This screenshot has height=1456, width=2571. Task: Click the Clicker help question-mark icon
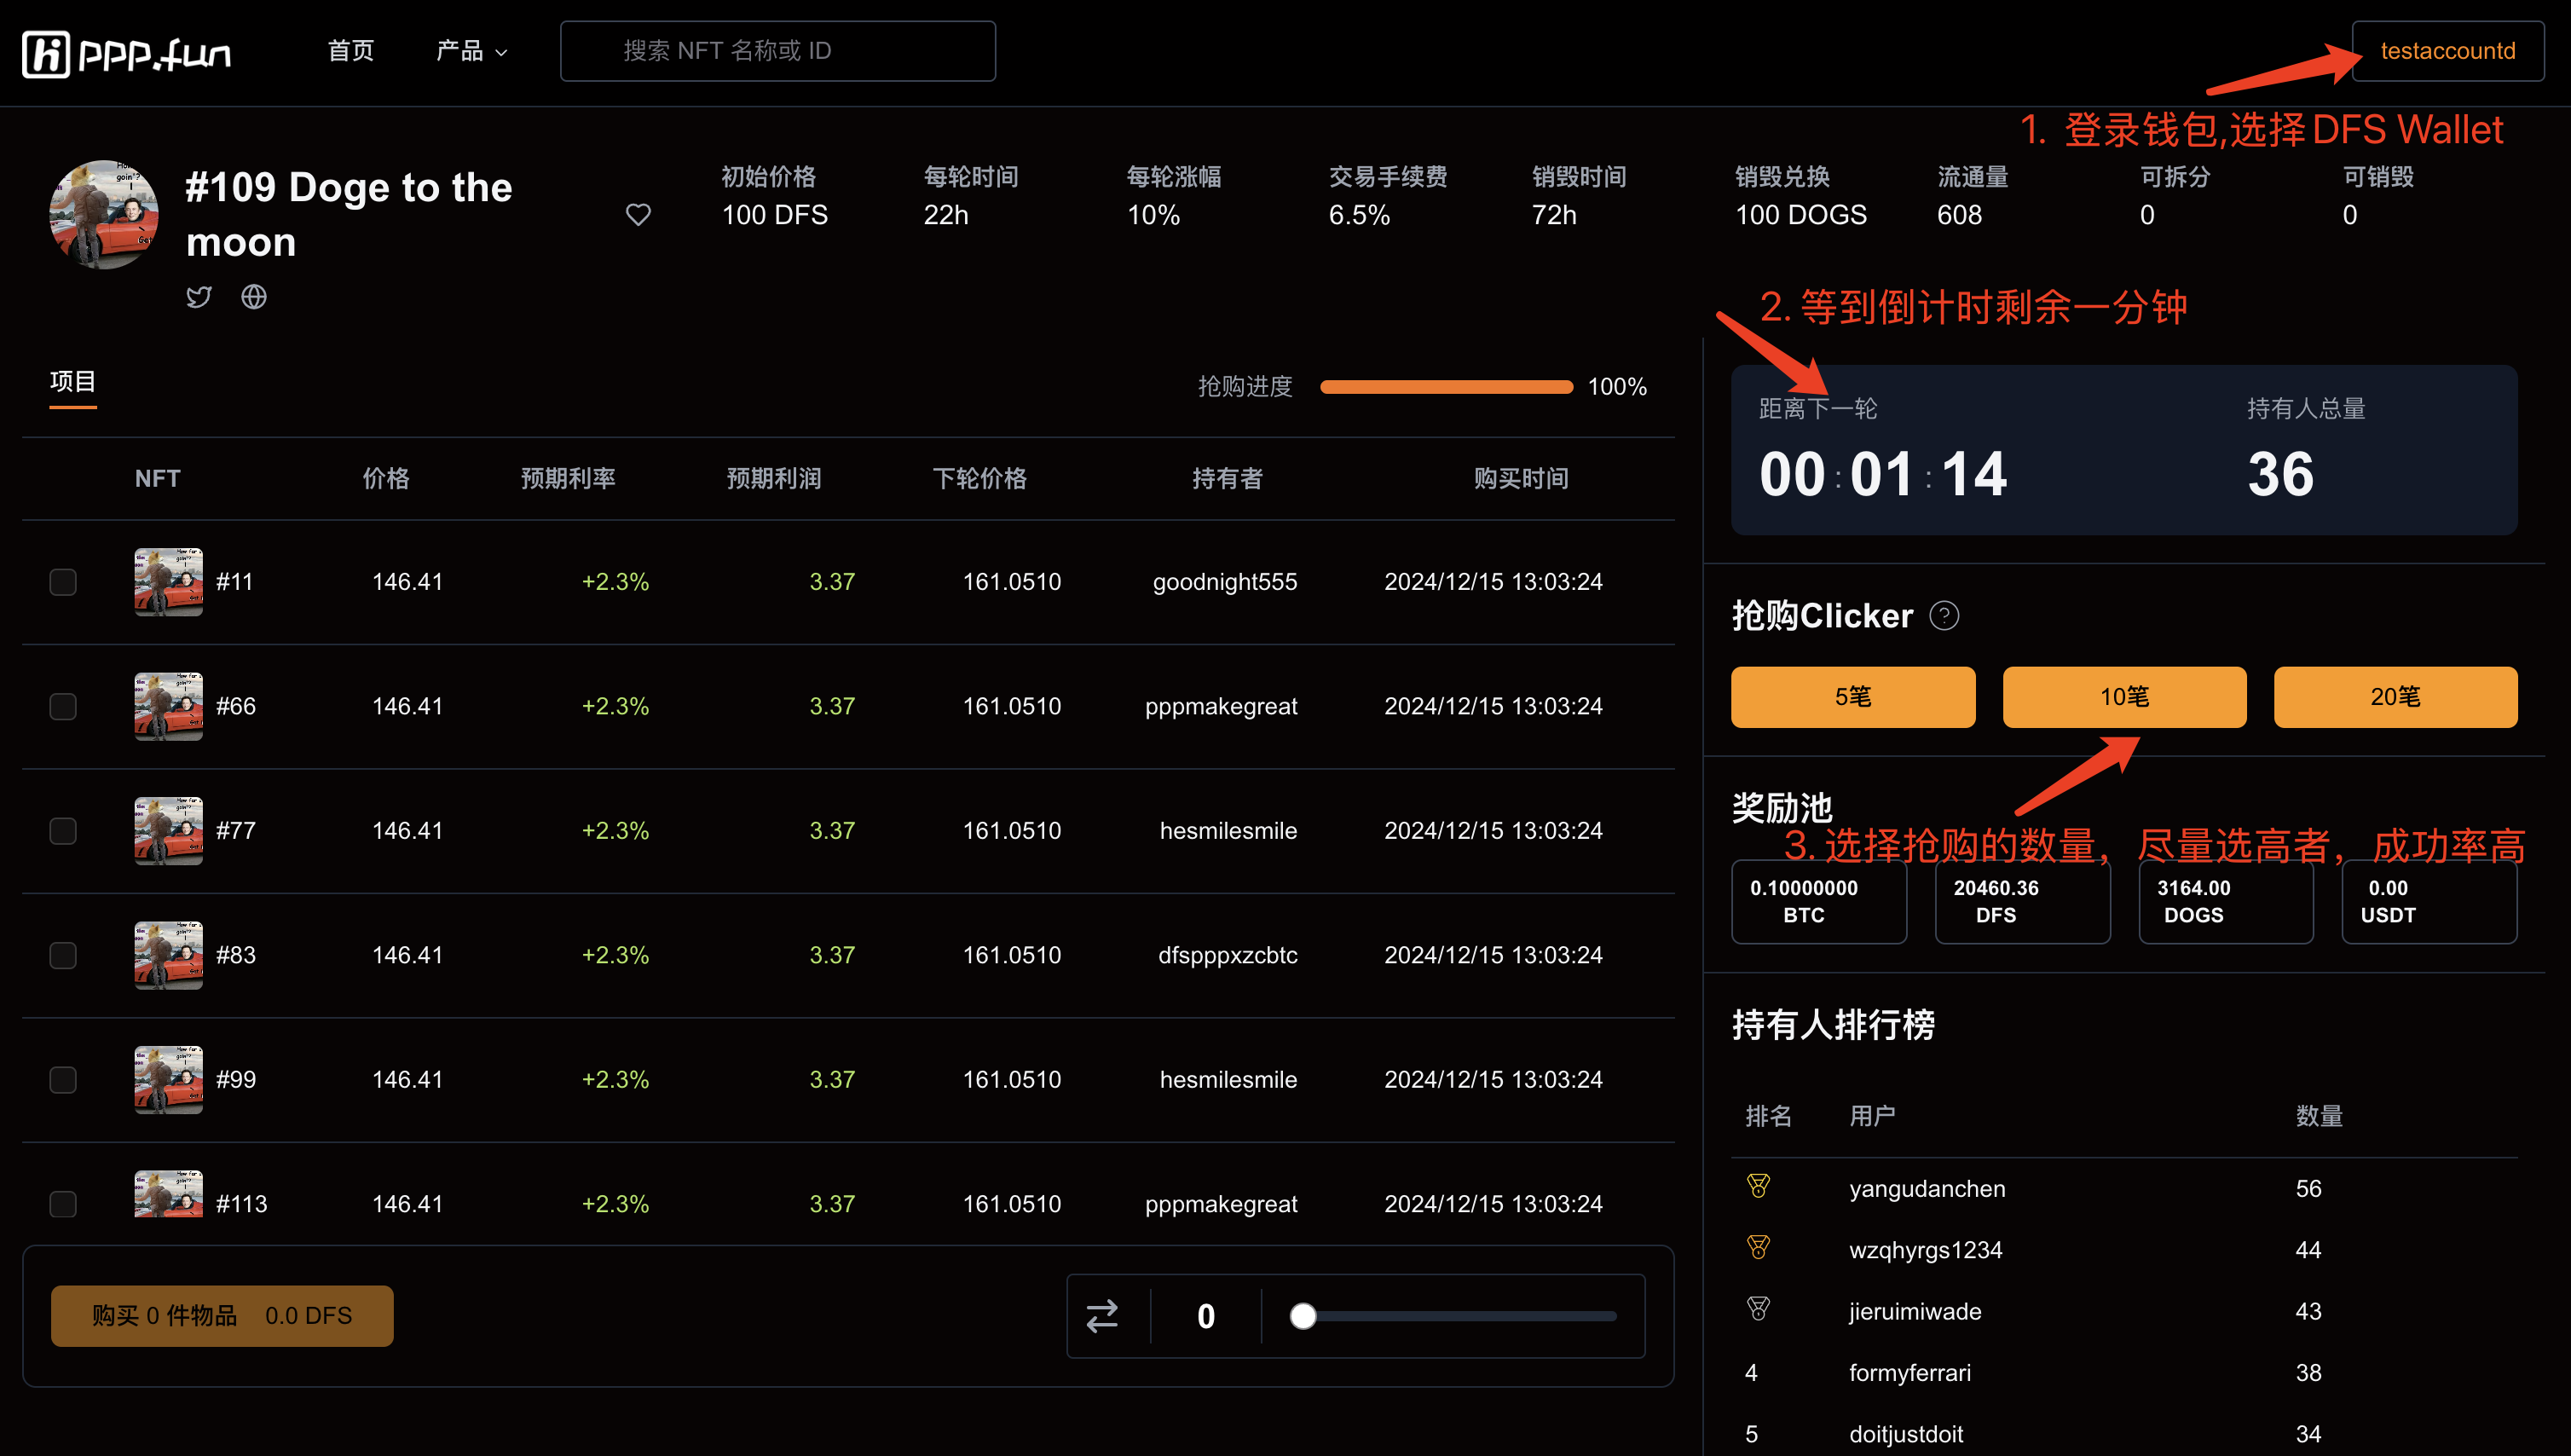(x=1943, y=615)
